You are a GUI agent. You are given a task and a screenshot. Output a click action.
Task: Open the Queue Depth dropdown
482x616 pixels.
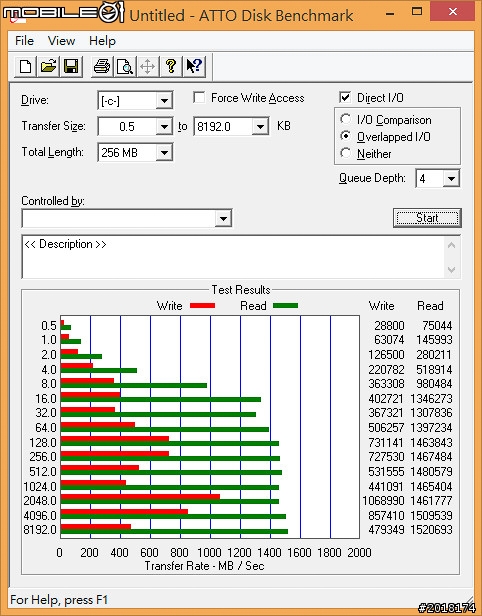451,179
